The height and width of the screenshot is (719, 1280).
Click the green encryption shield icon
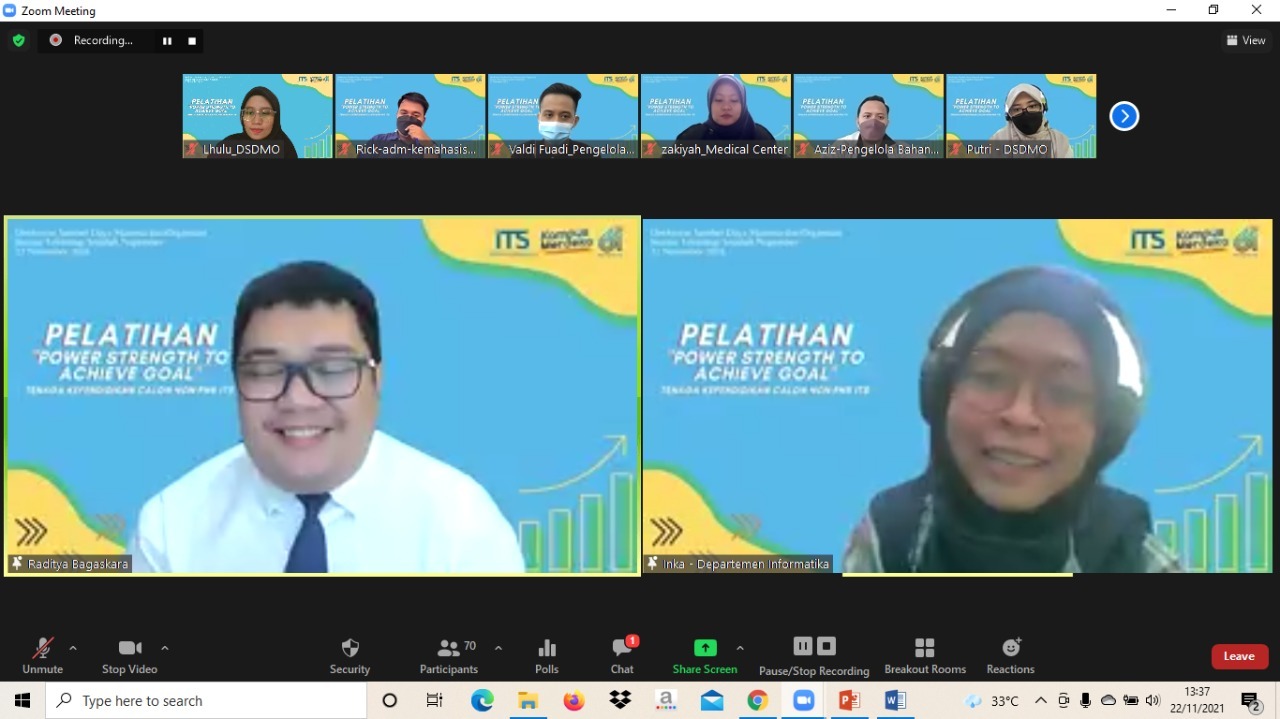[18, 40]
